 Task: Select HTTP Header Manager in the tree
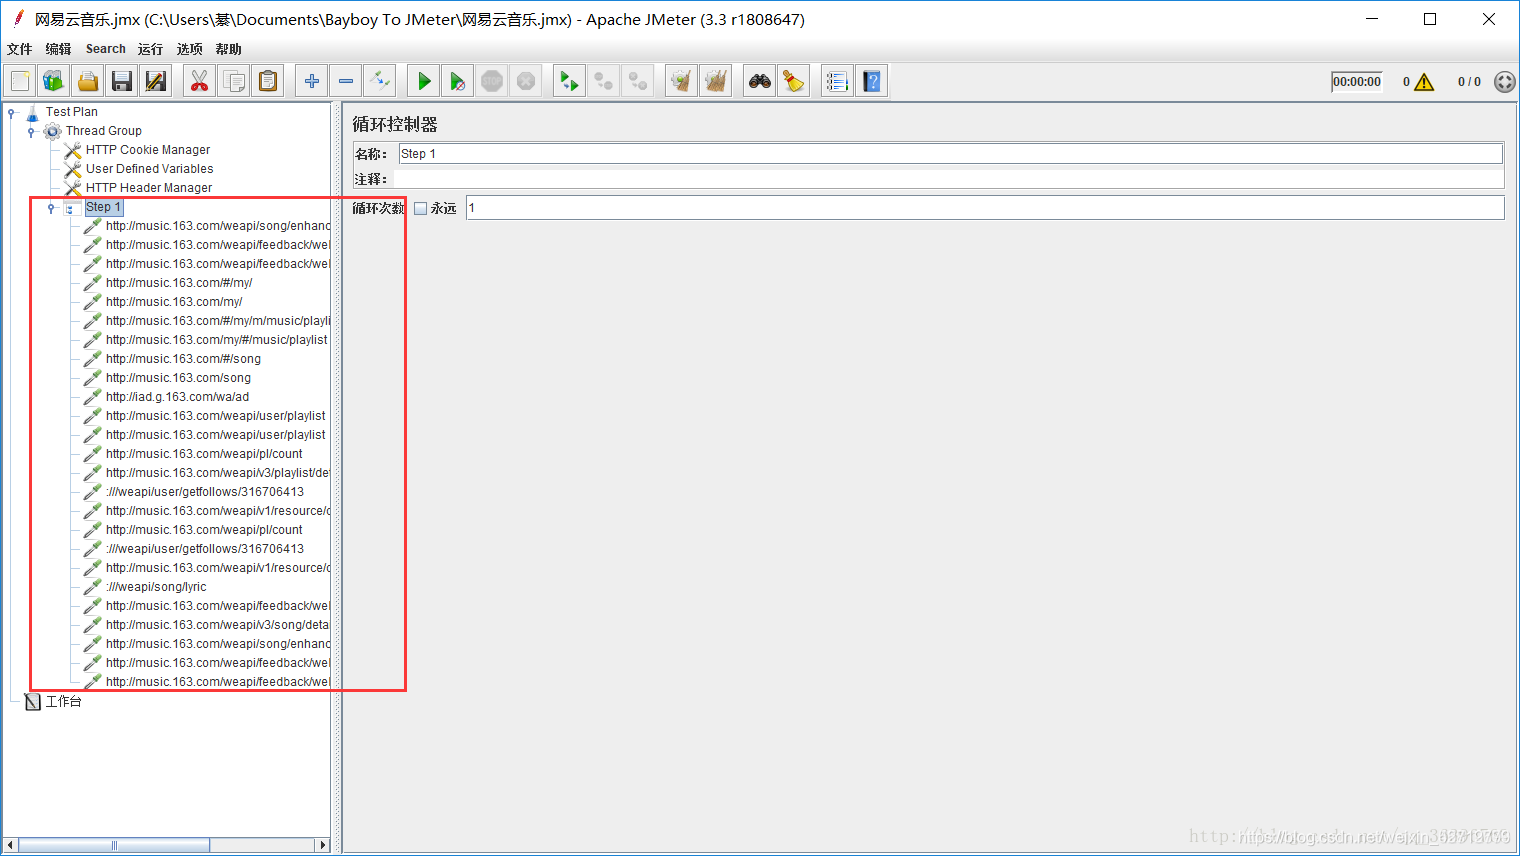[x=149, y=188]
